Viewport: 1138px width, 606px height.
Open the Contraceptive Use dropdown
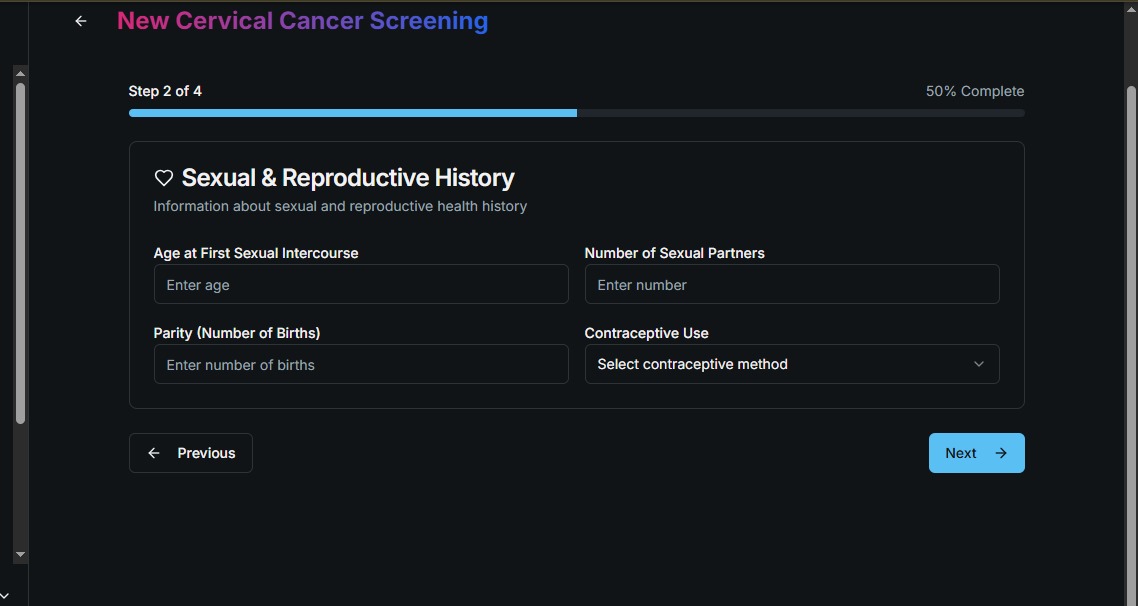point(791,364)
